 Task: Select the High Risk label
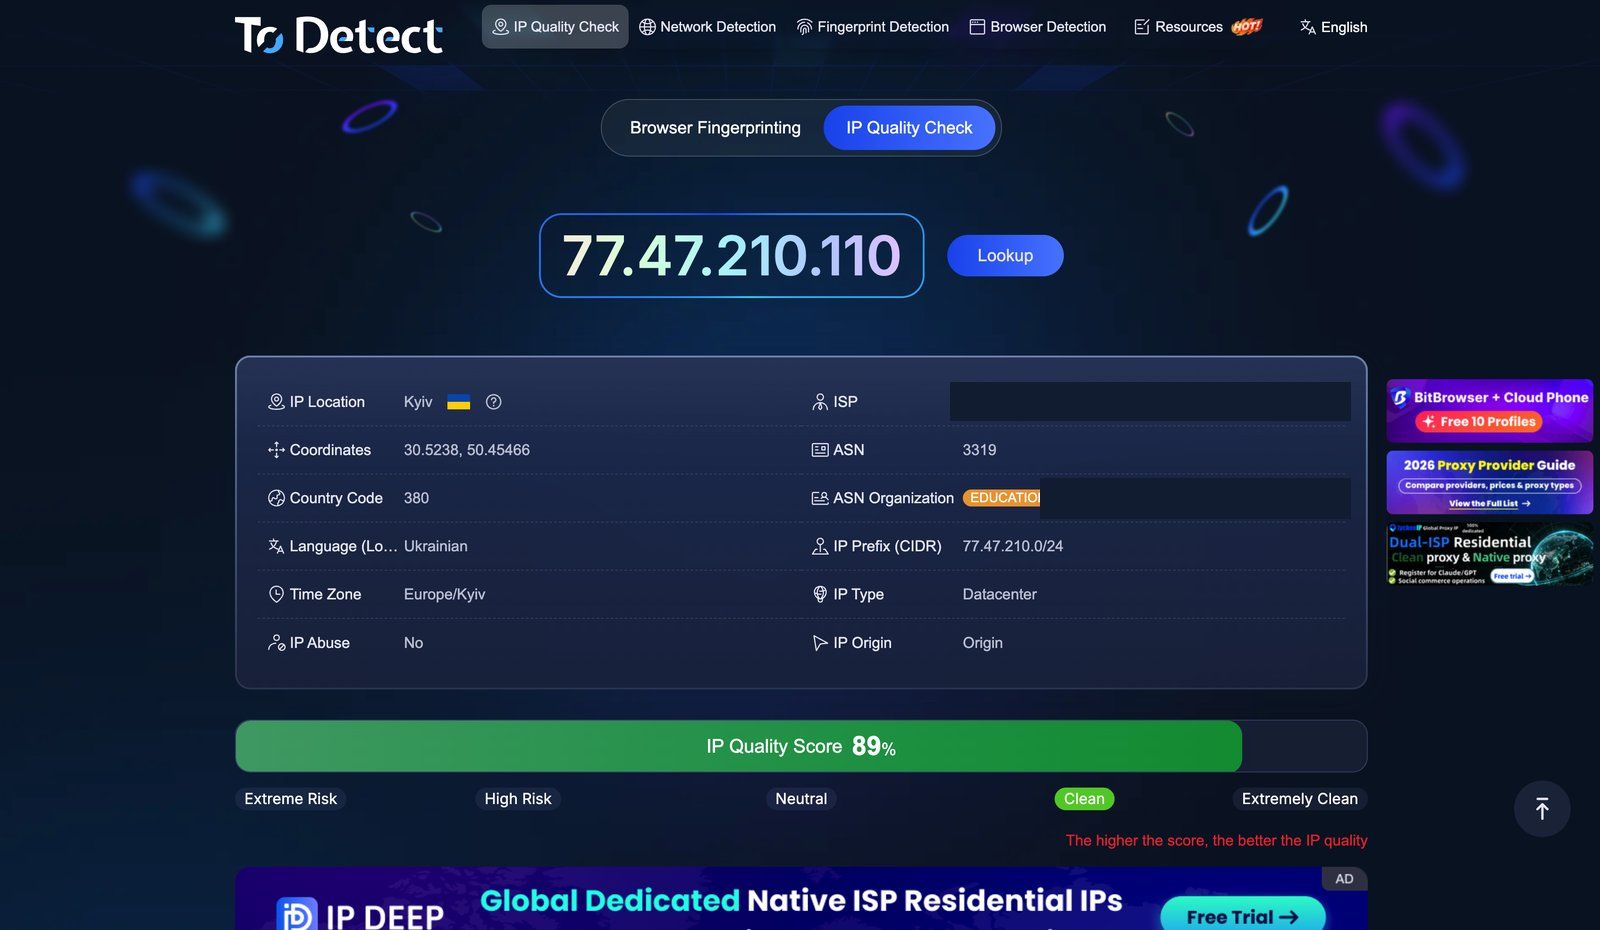coord(518,799)
